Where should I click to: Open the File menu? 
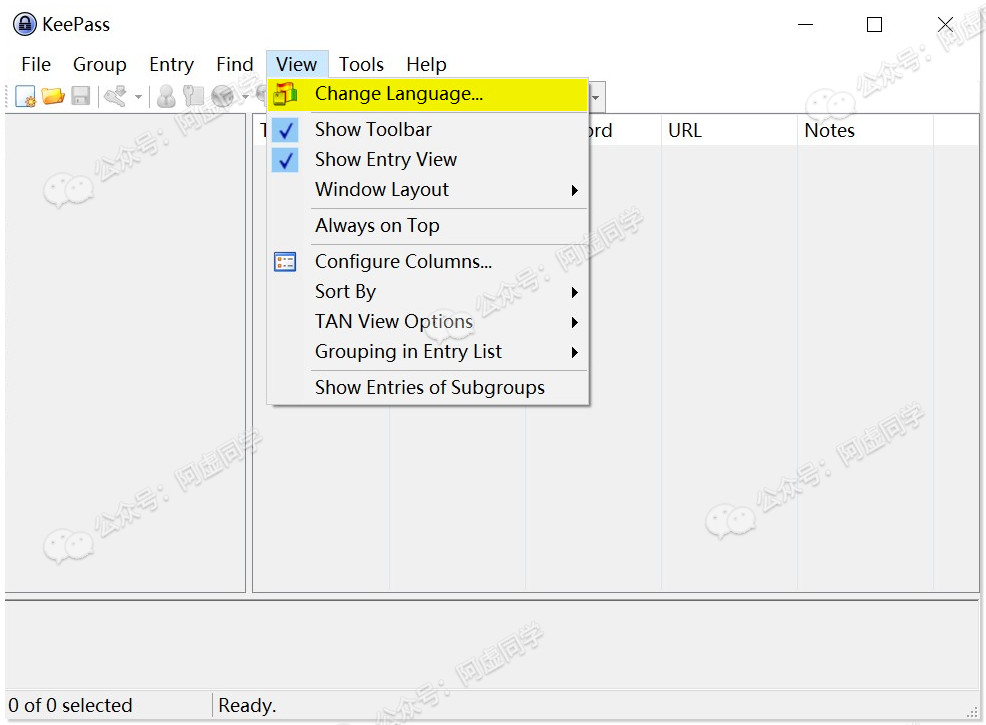(36, 65)
